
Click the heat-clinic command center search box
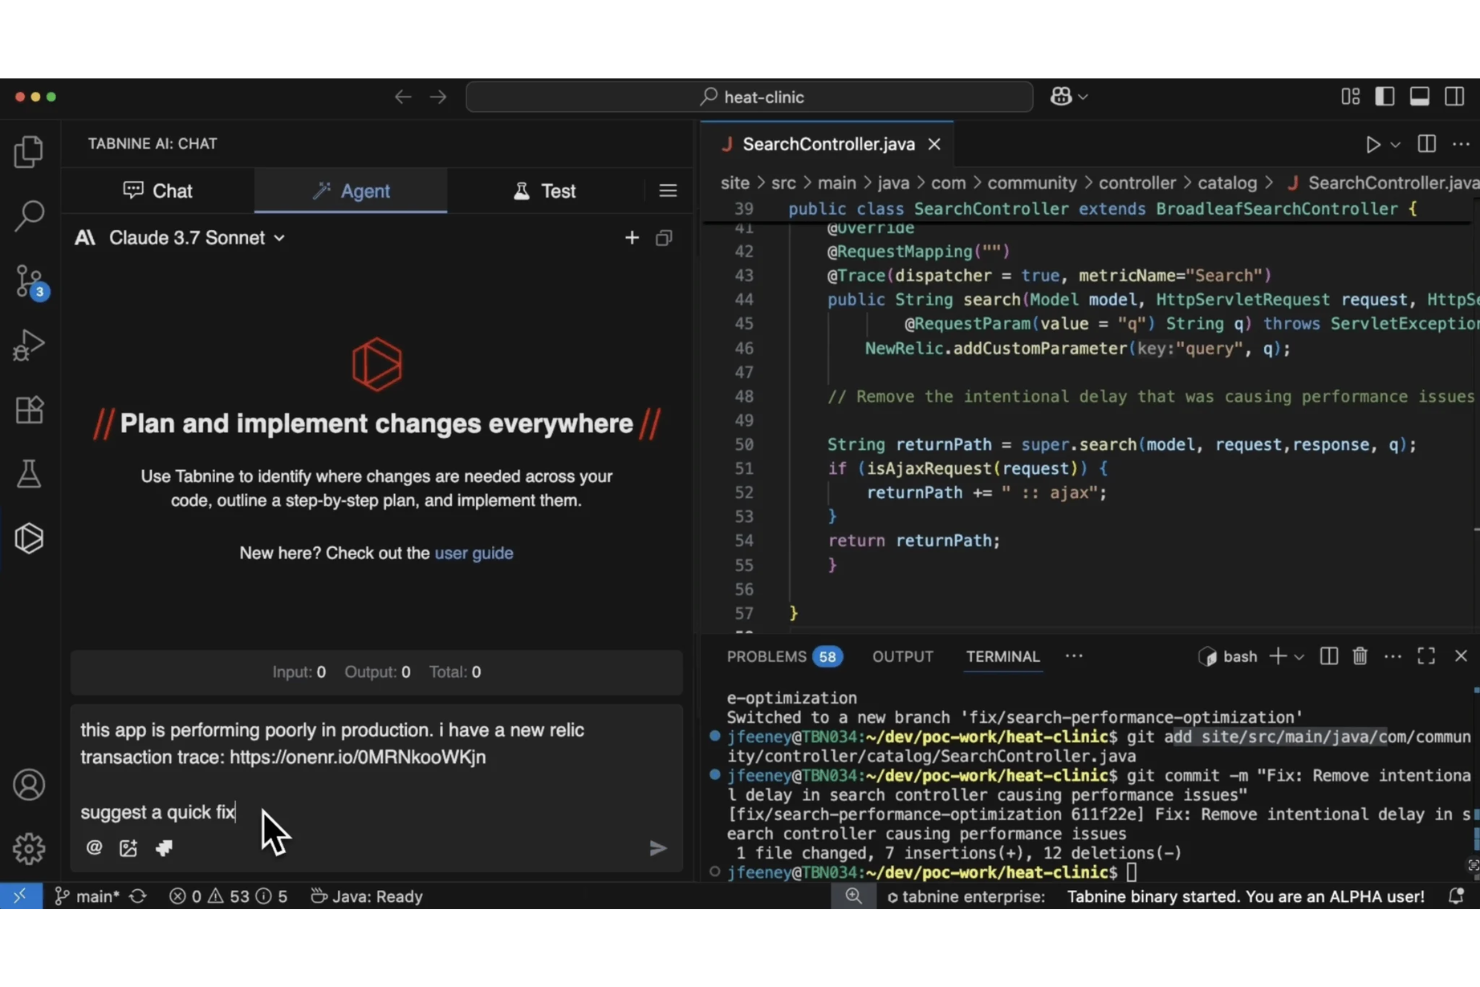pos(750,97)
